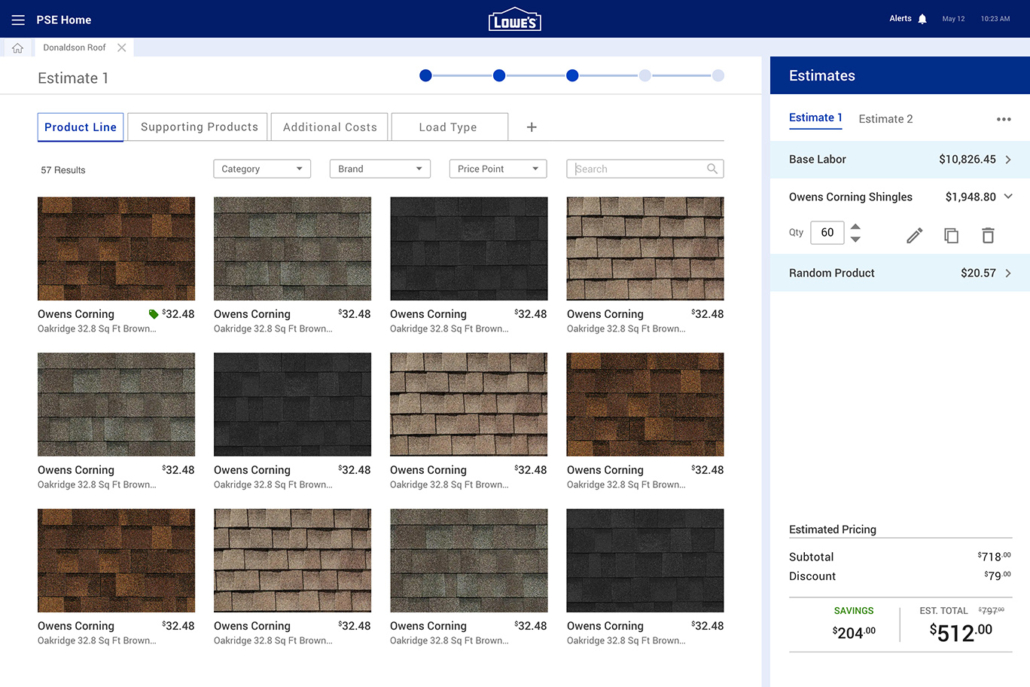Screen dimensions: 1030x687
Task: Click the May 12 date
Action: click(x=953, y=19)
